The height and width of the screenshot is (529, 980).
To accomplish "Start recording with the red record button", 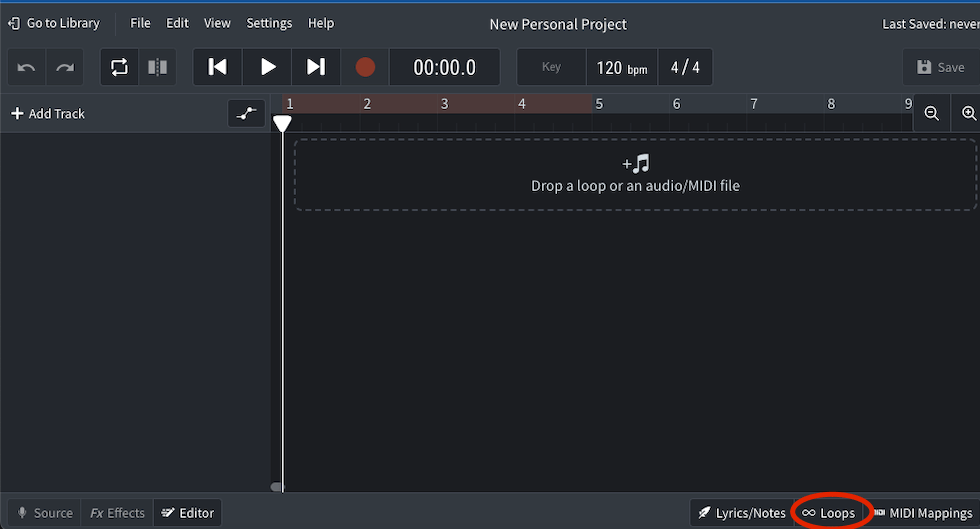I will 365,67.
